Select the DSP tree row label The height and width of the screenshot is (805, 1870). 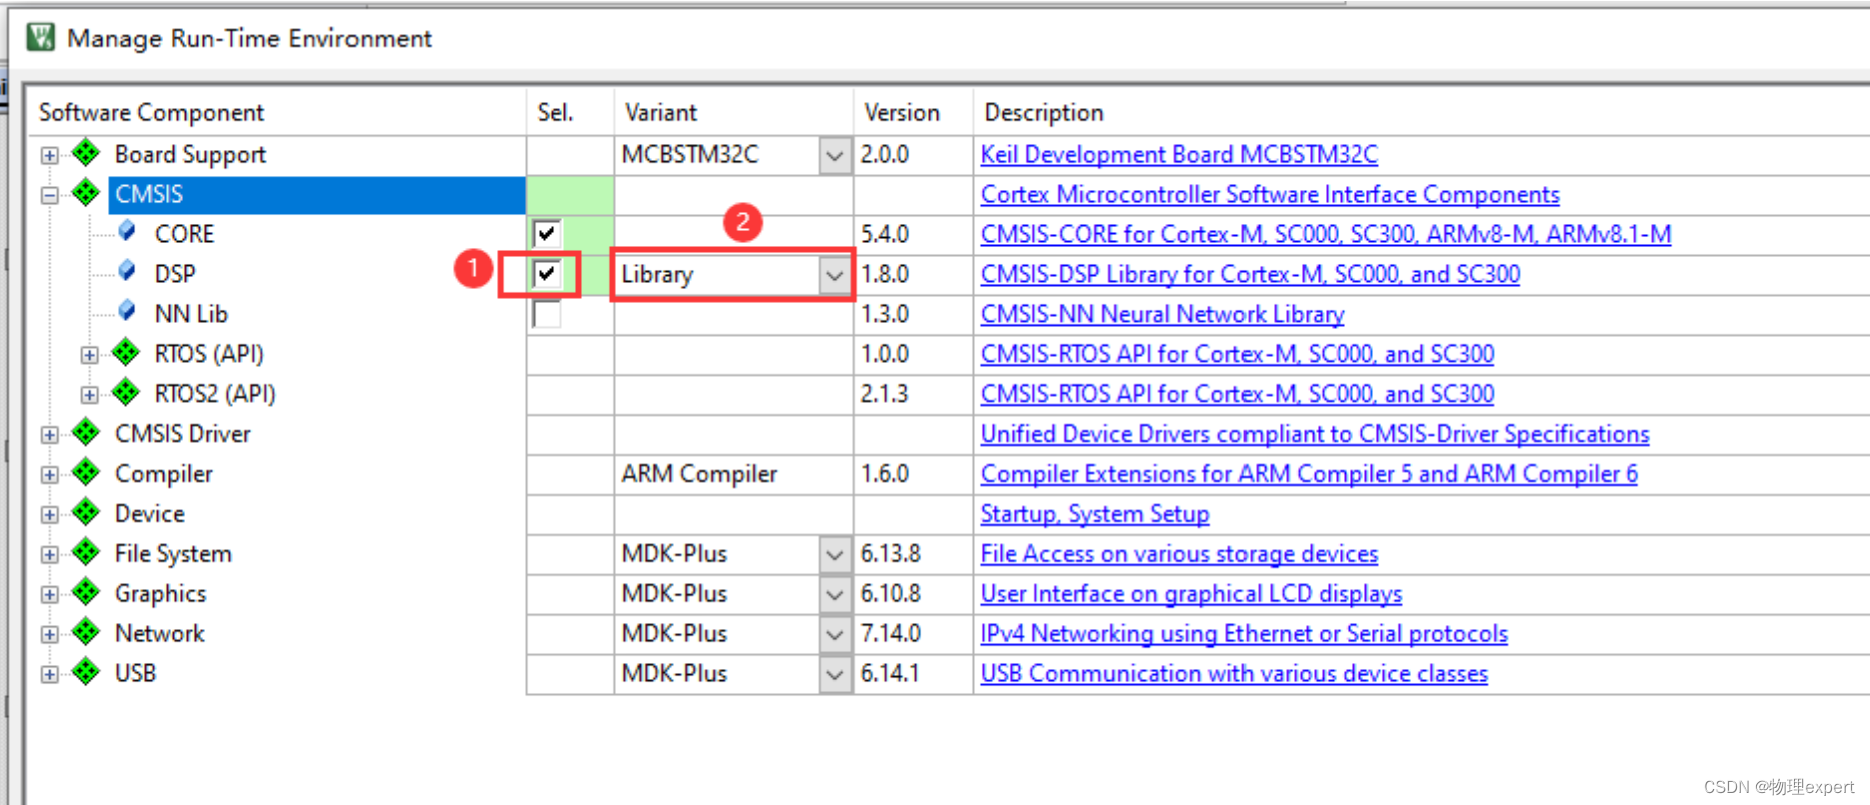175,274
